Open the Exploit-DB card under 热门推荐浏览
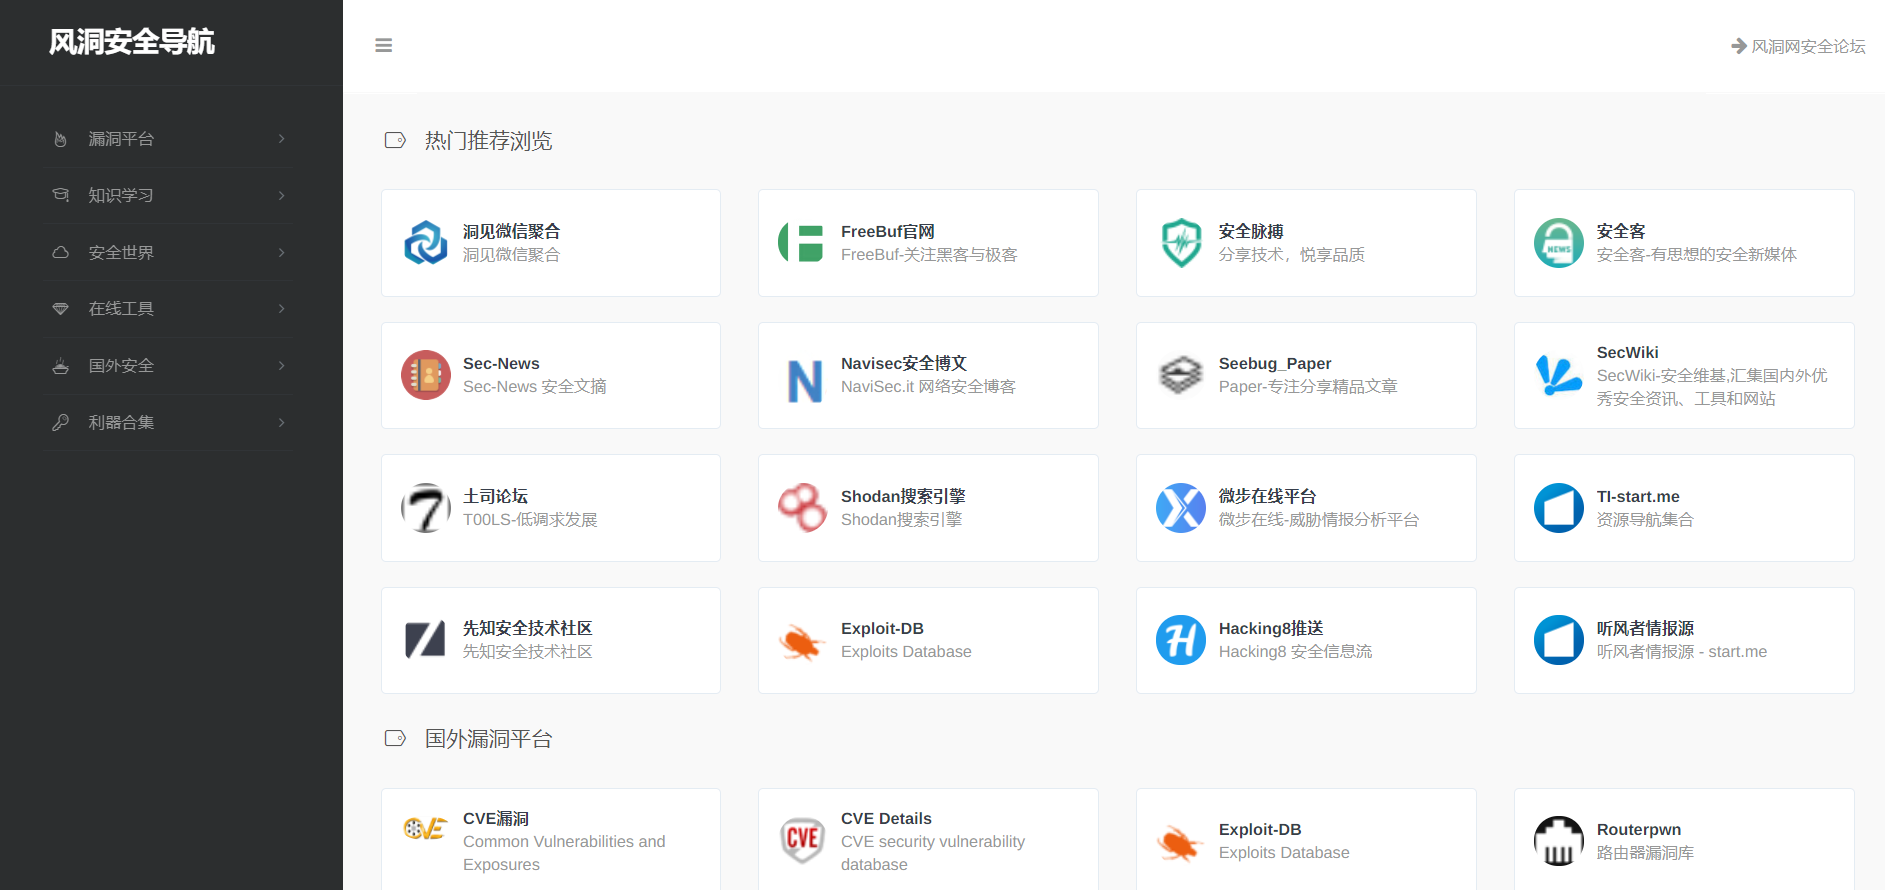1885x890 pixels. pyautogui.click(x=928, y=640)
